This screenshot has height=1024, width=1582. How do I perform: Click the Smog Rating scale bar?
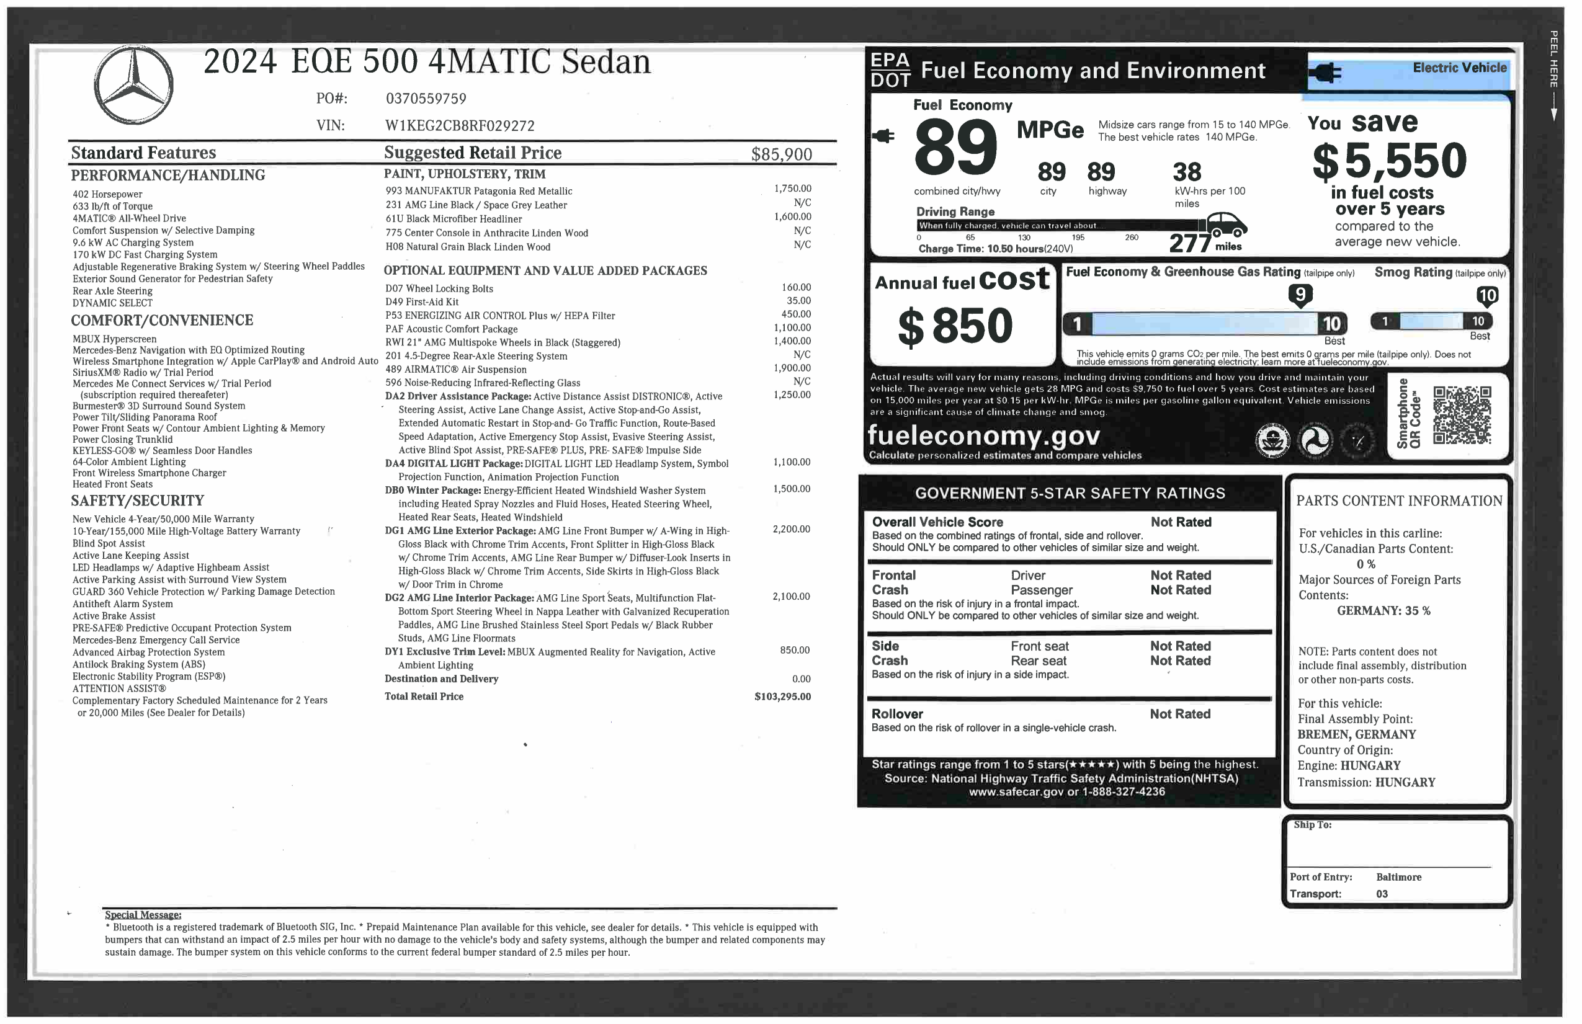[1432, 321]
